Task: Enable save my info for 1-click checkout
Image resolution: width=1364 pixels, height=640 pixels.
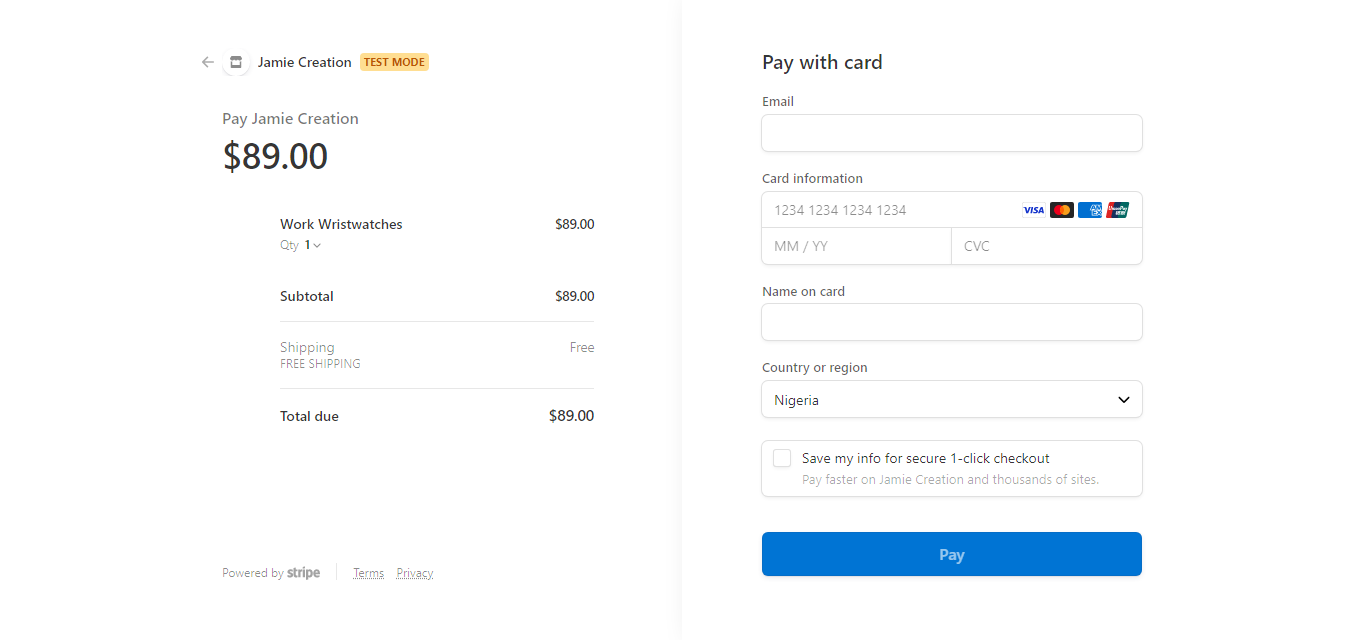Action: point(782,457)
